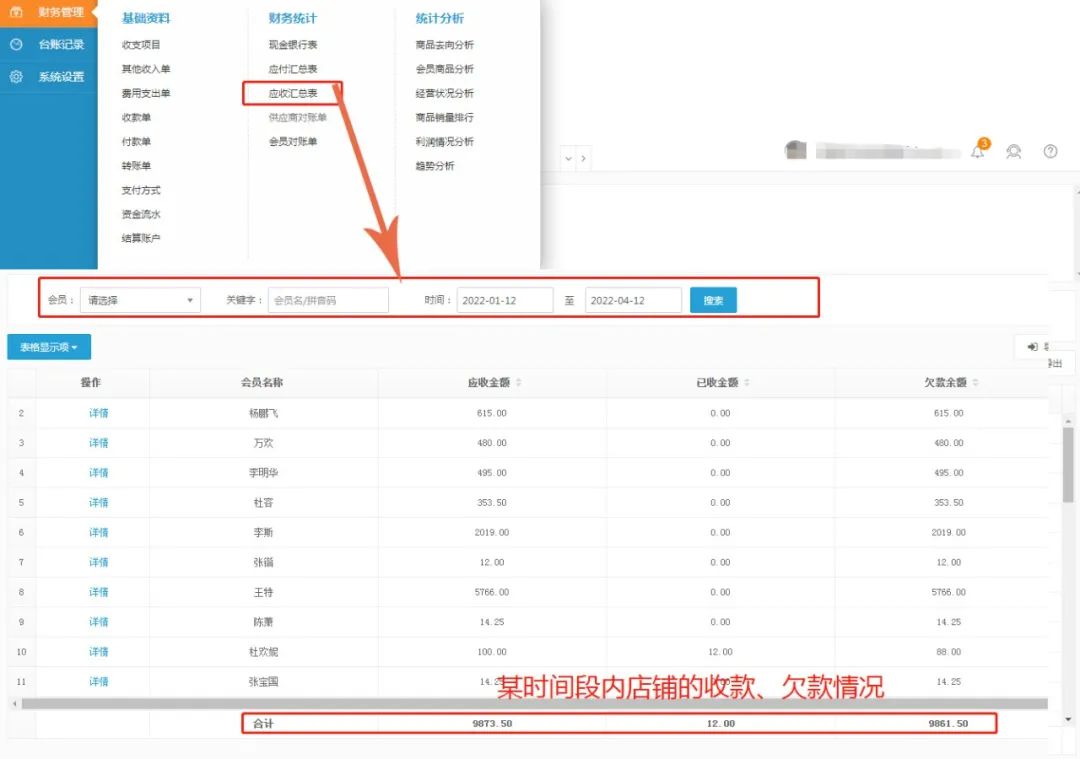Sort by 欠款余额 column sort icon
1080x759 pixels.
(x=975, y=383)
